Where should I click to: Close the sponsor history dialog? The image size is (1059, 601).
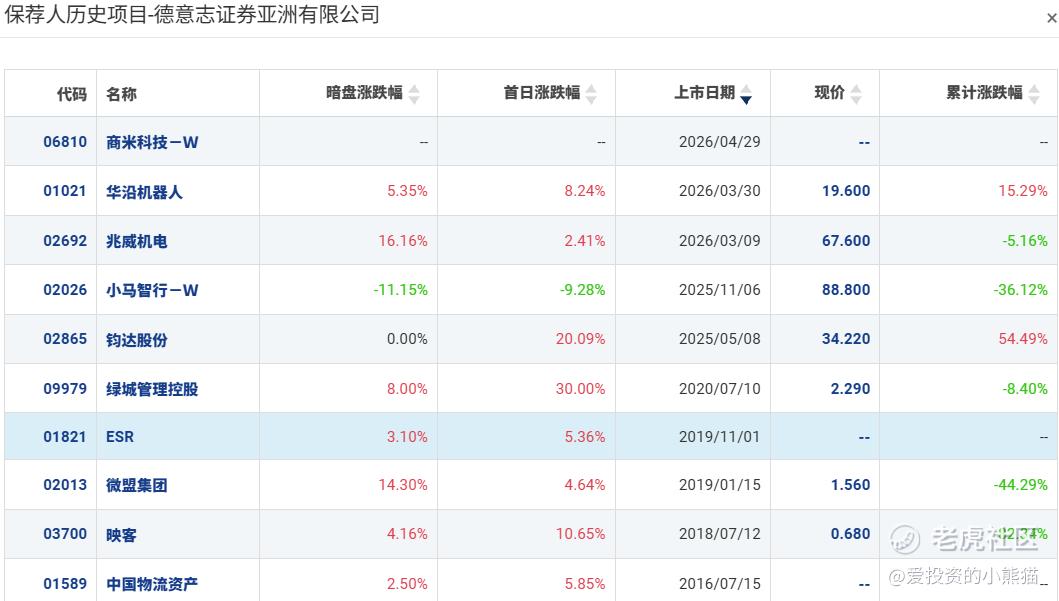1051,18
